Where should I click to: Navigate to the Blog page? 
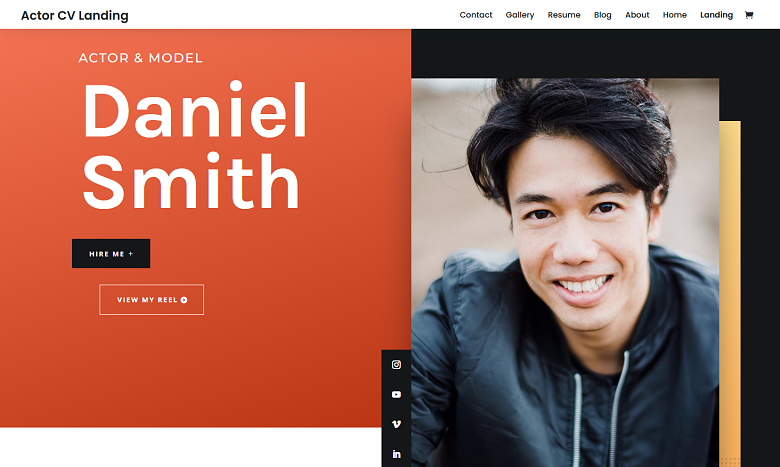(x=602, y=15)
